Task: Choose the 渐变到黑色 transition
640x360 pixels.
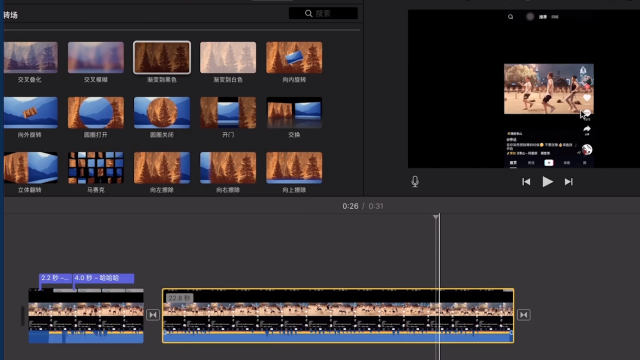Action: pos(162,58)
